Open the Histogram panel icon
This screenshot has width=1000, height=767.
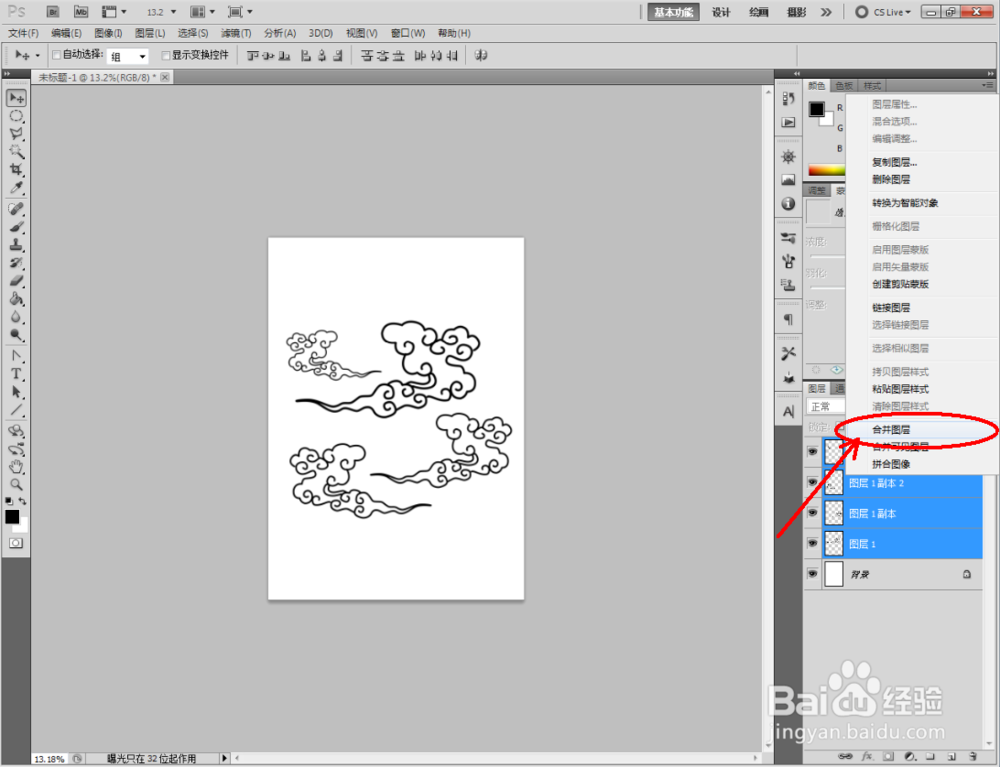[788, 180]
